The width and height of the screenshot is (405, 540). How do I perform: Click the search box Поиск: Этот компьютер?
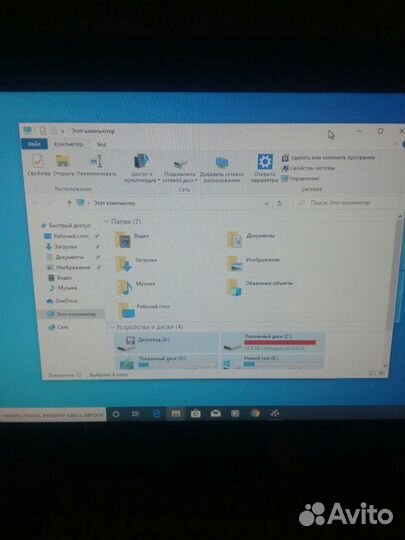[347, 203]
